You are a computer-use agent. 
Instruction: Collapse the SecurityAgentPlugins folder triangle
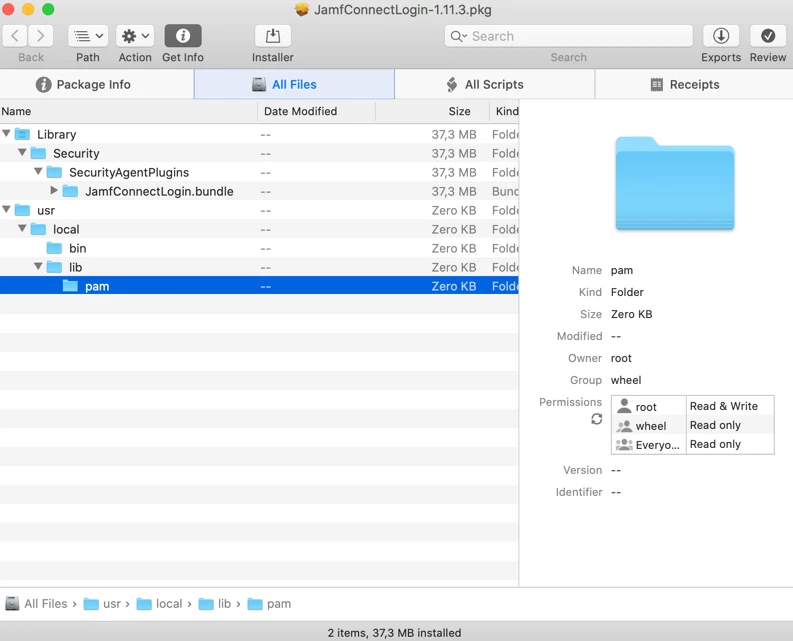[38, 172]
